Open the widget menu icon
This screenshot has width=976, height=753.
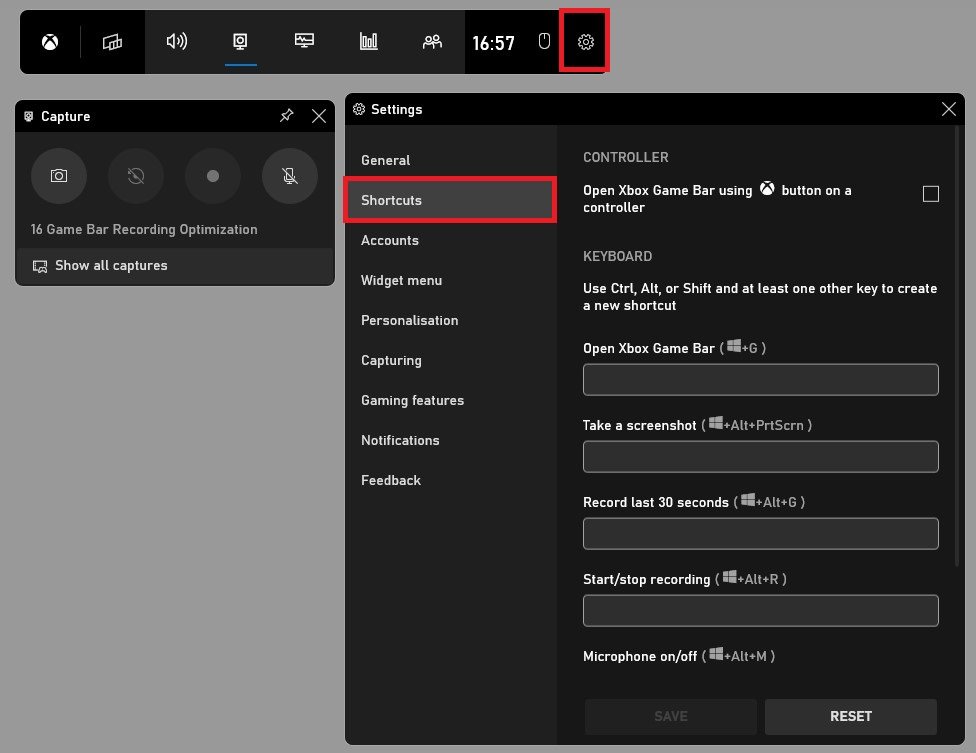click(112, 42)
